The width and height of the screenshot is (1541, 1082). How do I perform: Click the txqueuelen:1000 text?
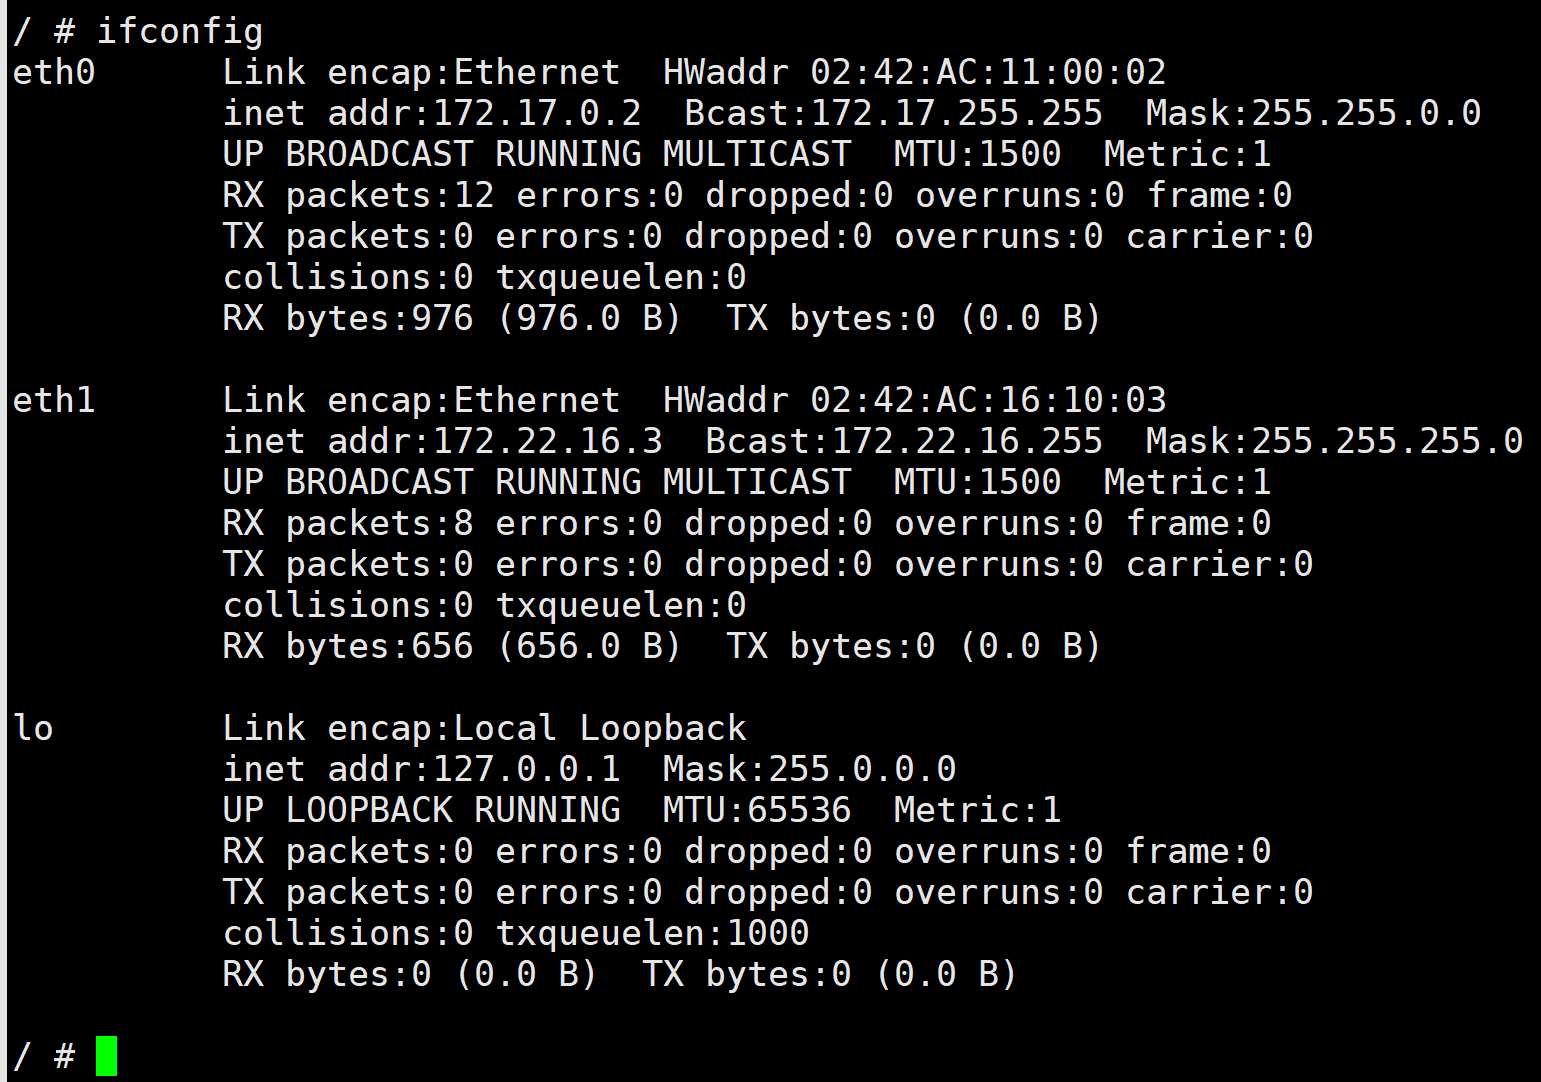point(652,933)
